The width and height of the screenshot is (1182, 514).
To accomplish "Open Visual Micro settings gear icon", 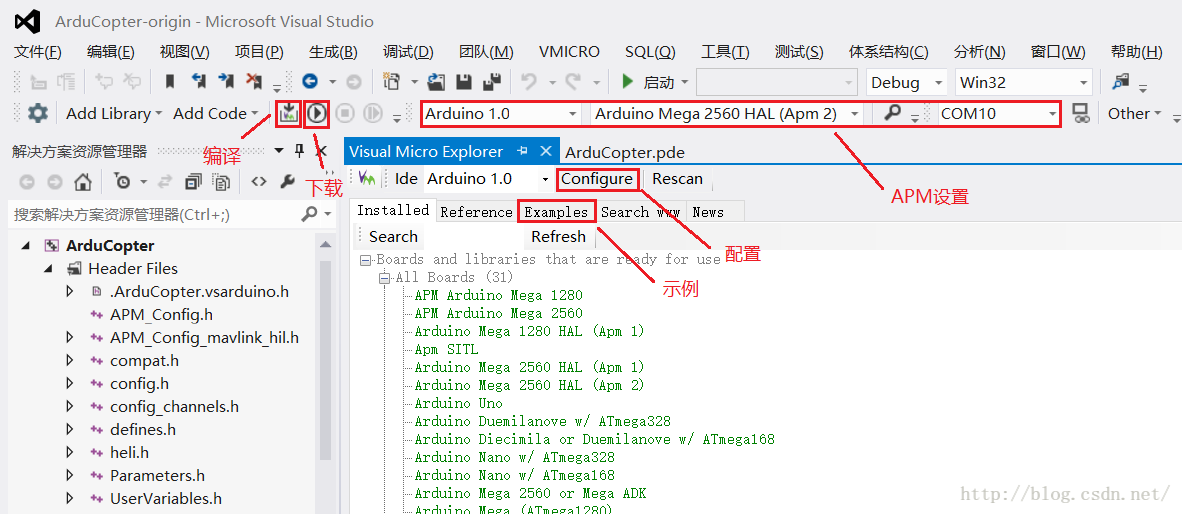I will tap(38, 114).
